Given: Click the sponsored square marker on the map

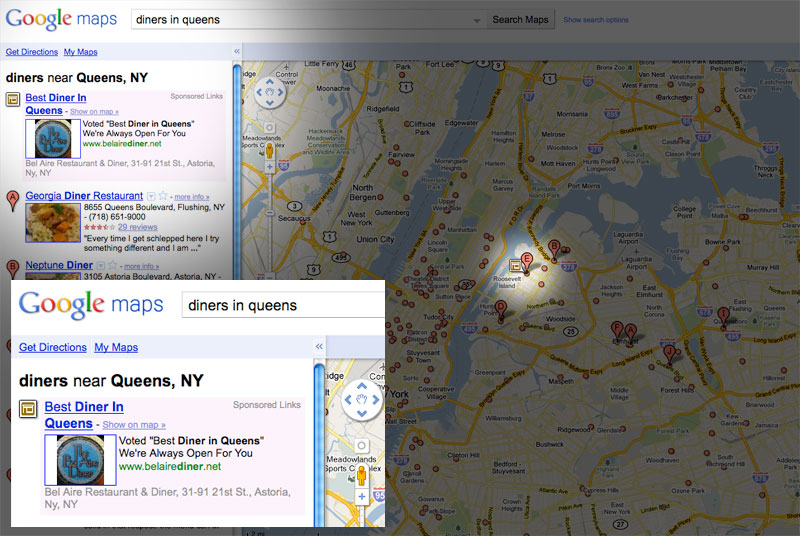Looking at the screenshot, I should click(515, 265).
